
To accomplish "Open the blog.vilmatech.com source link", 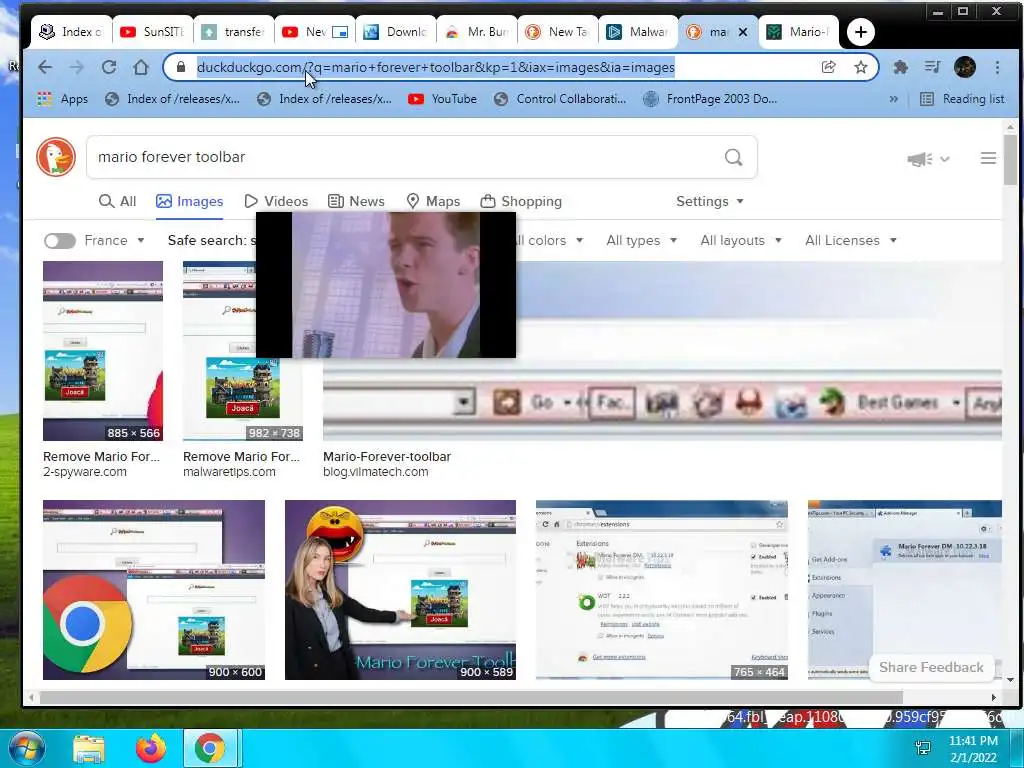I will pyautogui.click(x=376, y=472).
